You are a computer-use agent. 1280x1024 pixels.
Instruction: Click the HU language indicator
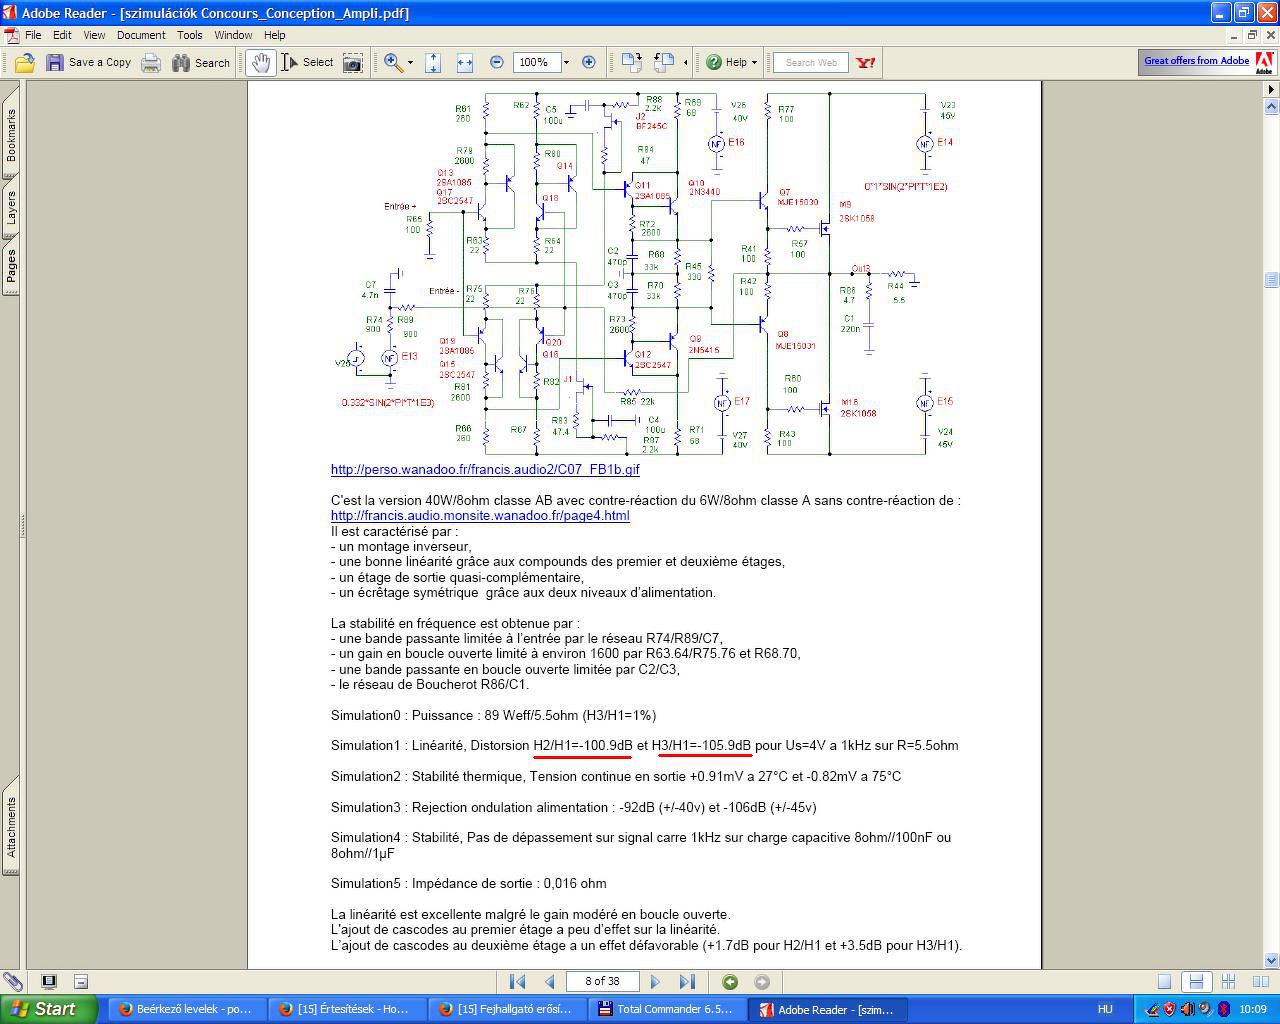(x=1105, y=1009)
